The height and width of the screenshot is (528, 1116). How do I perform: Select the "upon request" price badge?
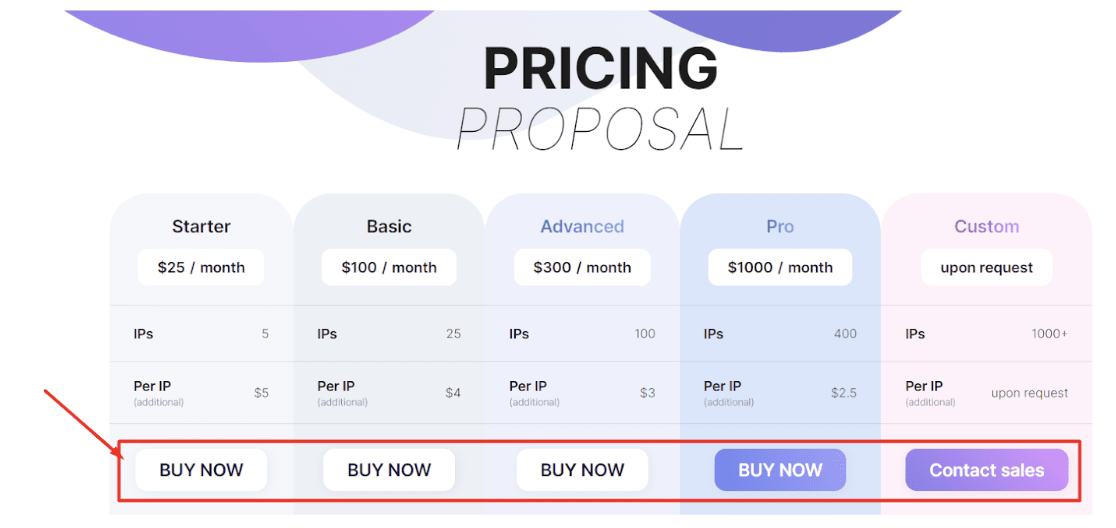986,267
